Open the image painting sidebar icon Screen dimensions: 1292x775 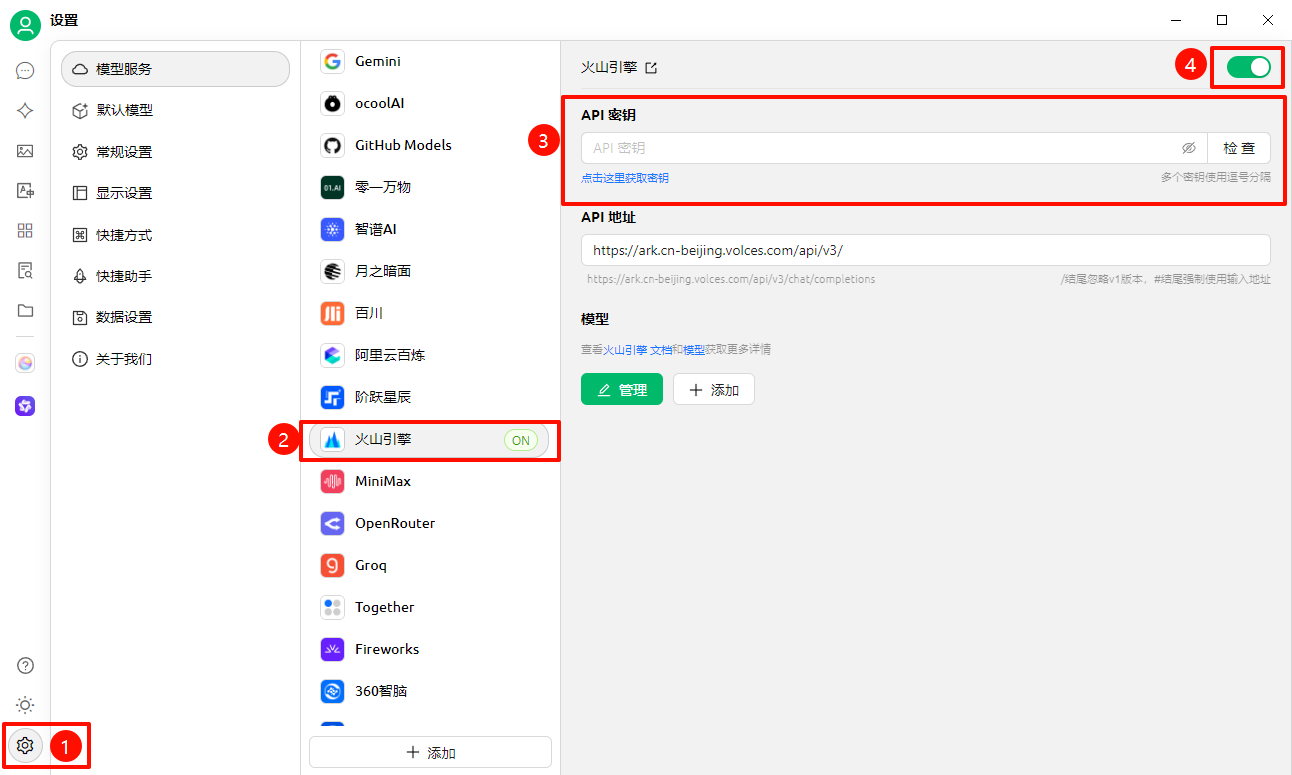[25, 151]
